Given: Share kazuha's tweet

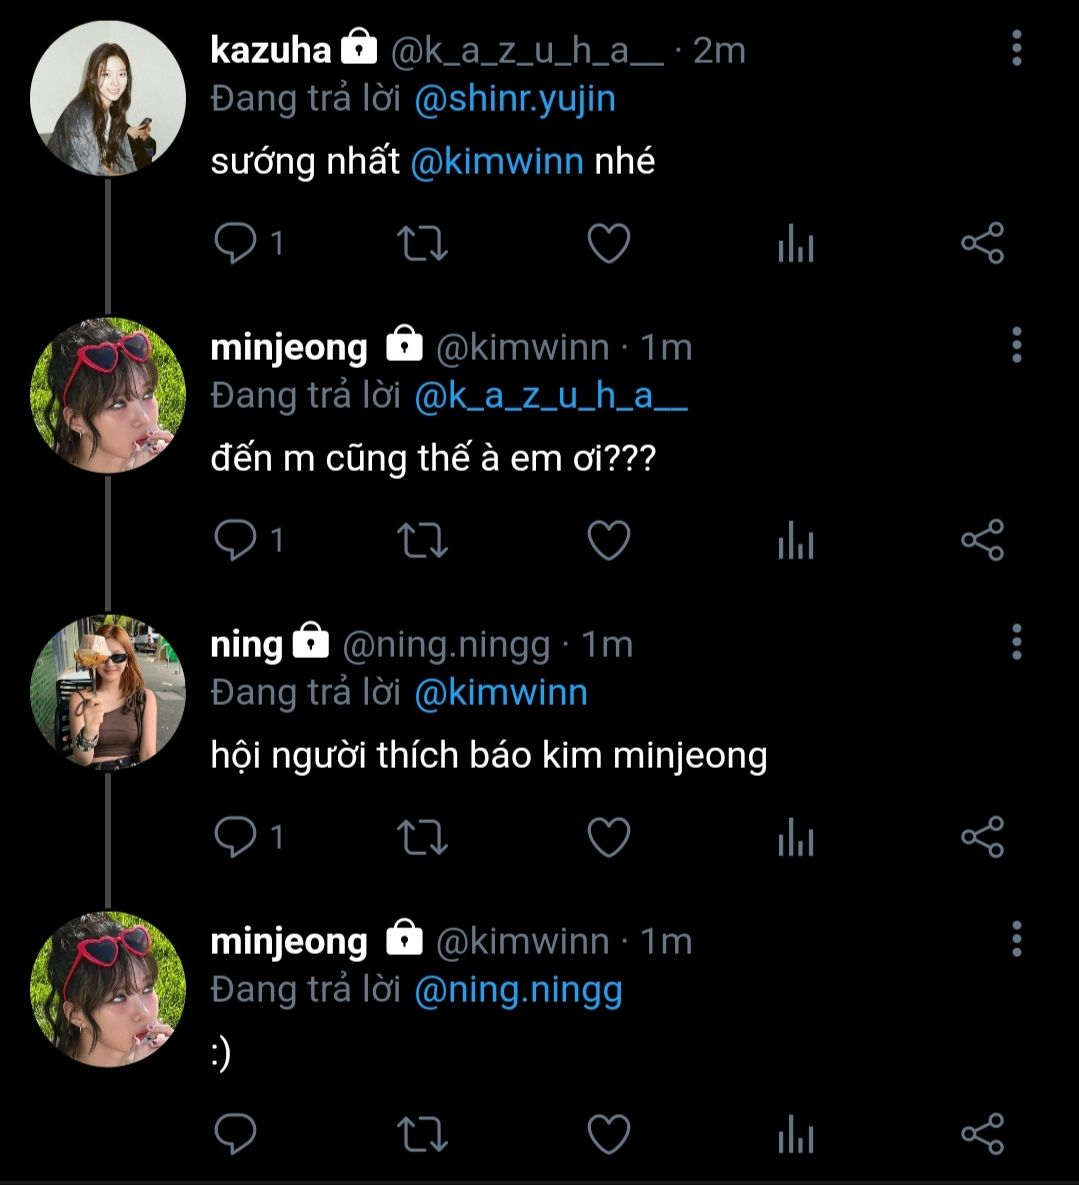Looking at the screenshot, I should (x=982, y=243).
